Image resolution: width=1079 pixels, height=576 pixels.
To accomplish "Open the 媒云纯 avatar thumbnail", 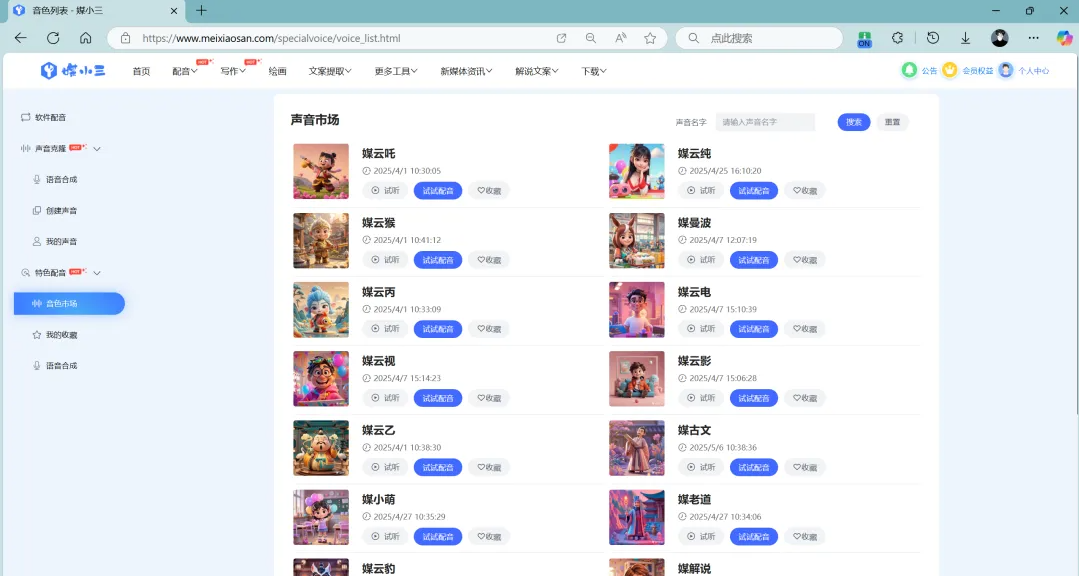I will pos(637,171).
